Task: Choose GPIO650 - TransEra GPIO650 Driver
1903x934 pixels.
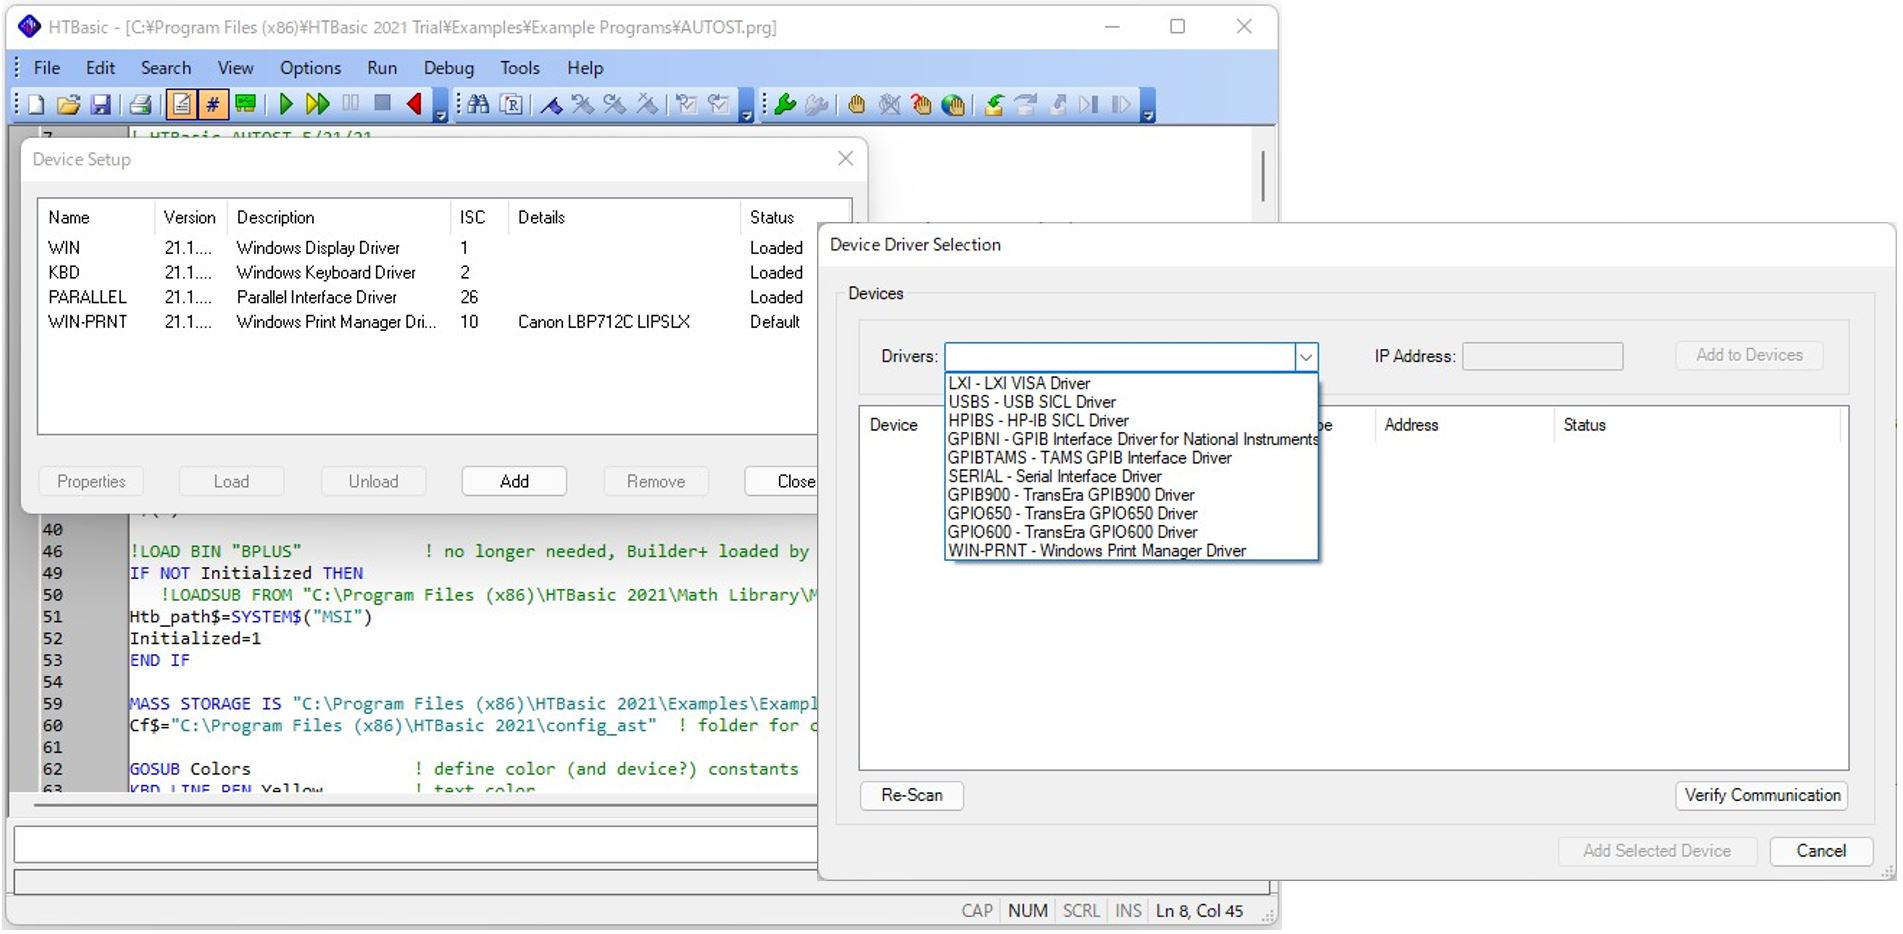Action: pyautogui.click(x=1131, y=513)
